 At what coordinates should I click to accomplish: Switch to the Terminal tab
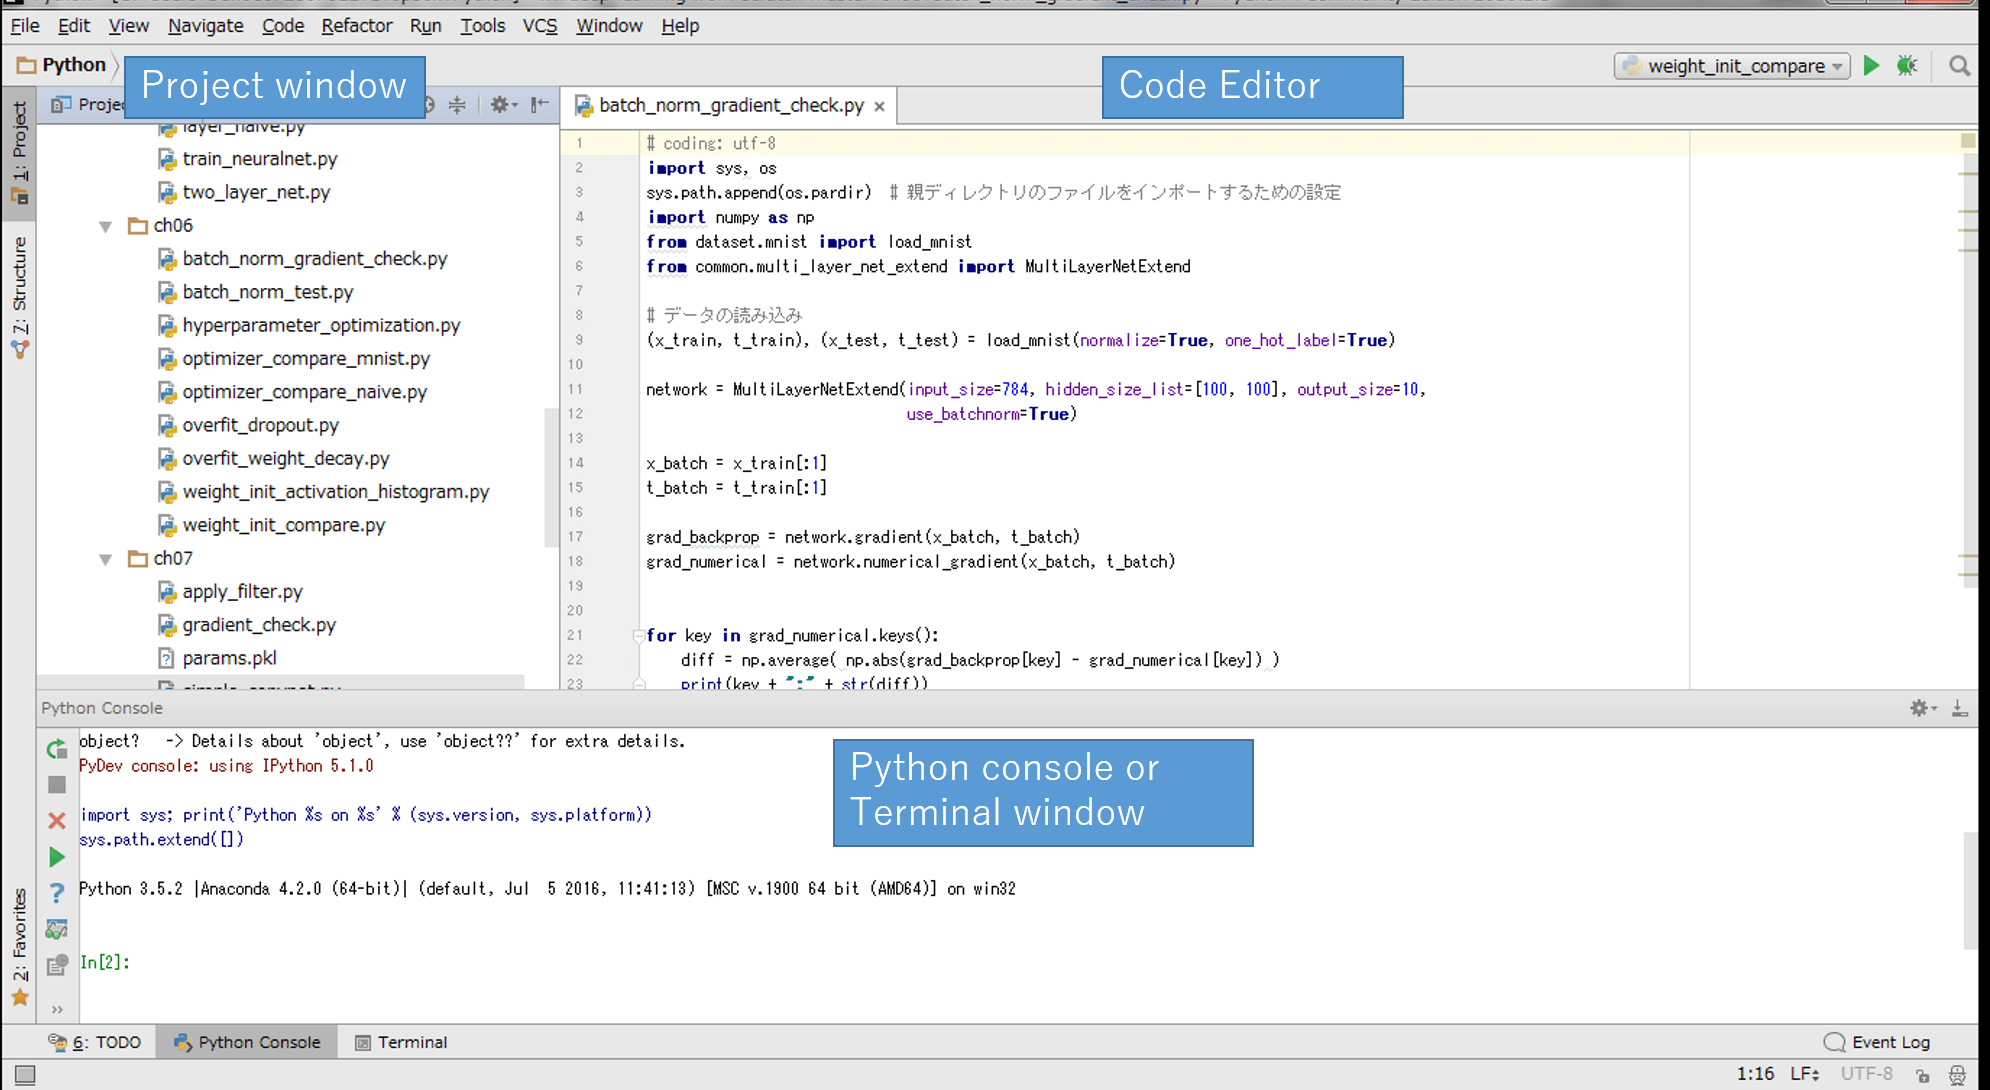coord(401,1042)
